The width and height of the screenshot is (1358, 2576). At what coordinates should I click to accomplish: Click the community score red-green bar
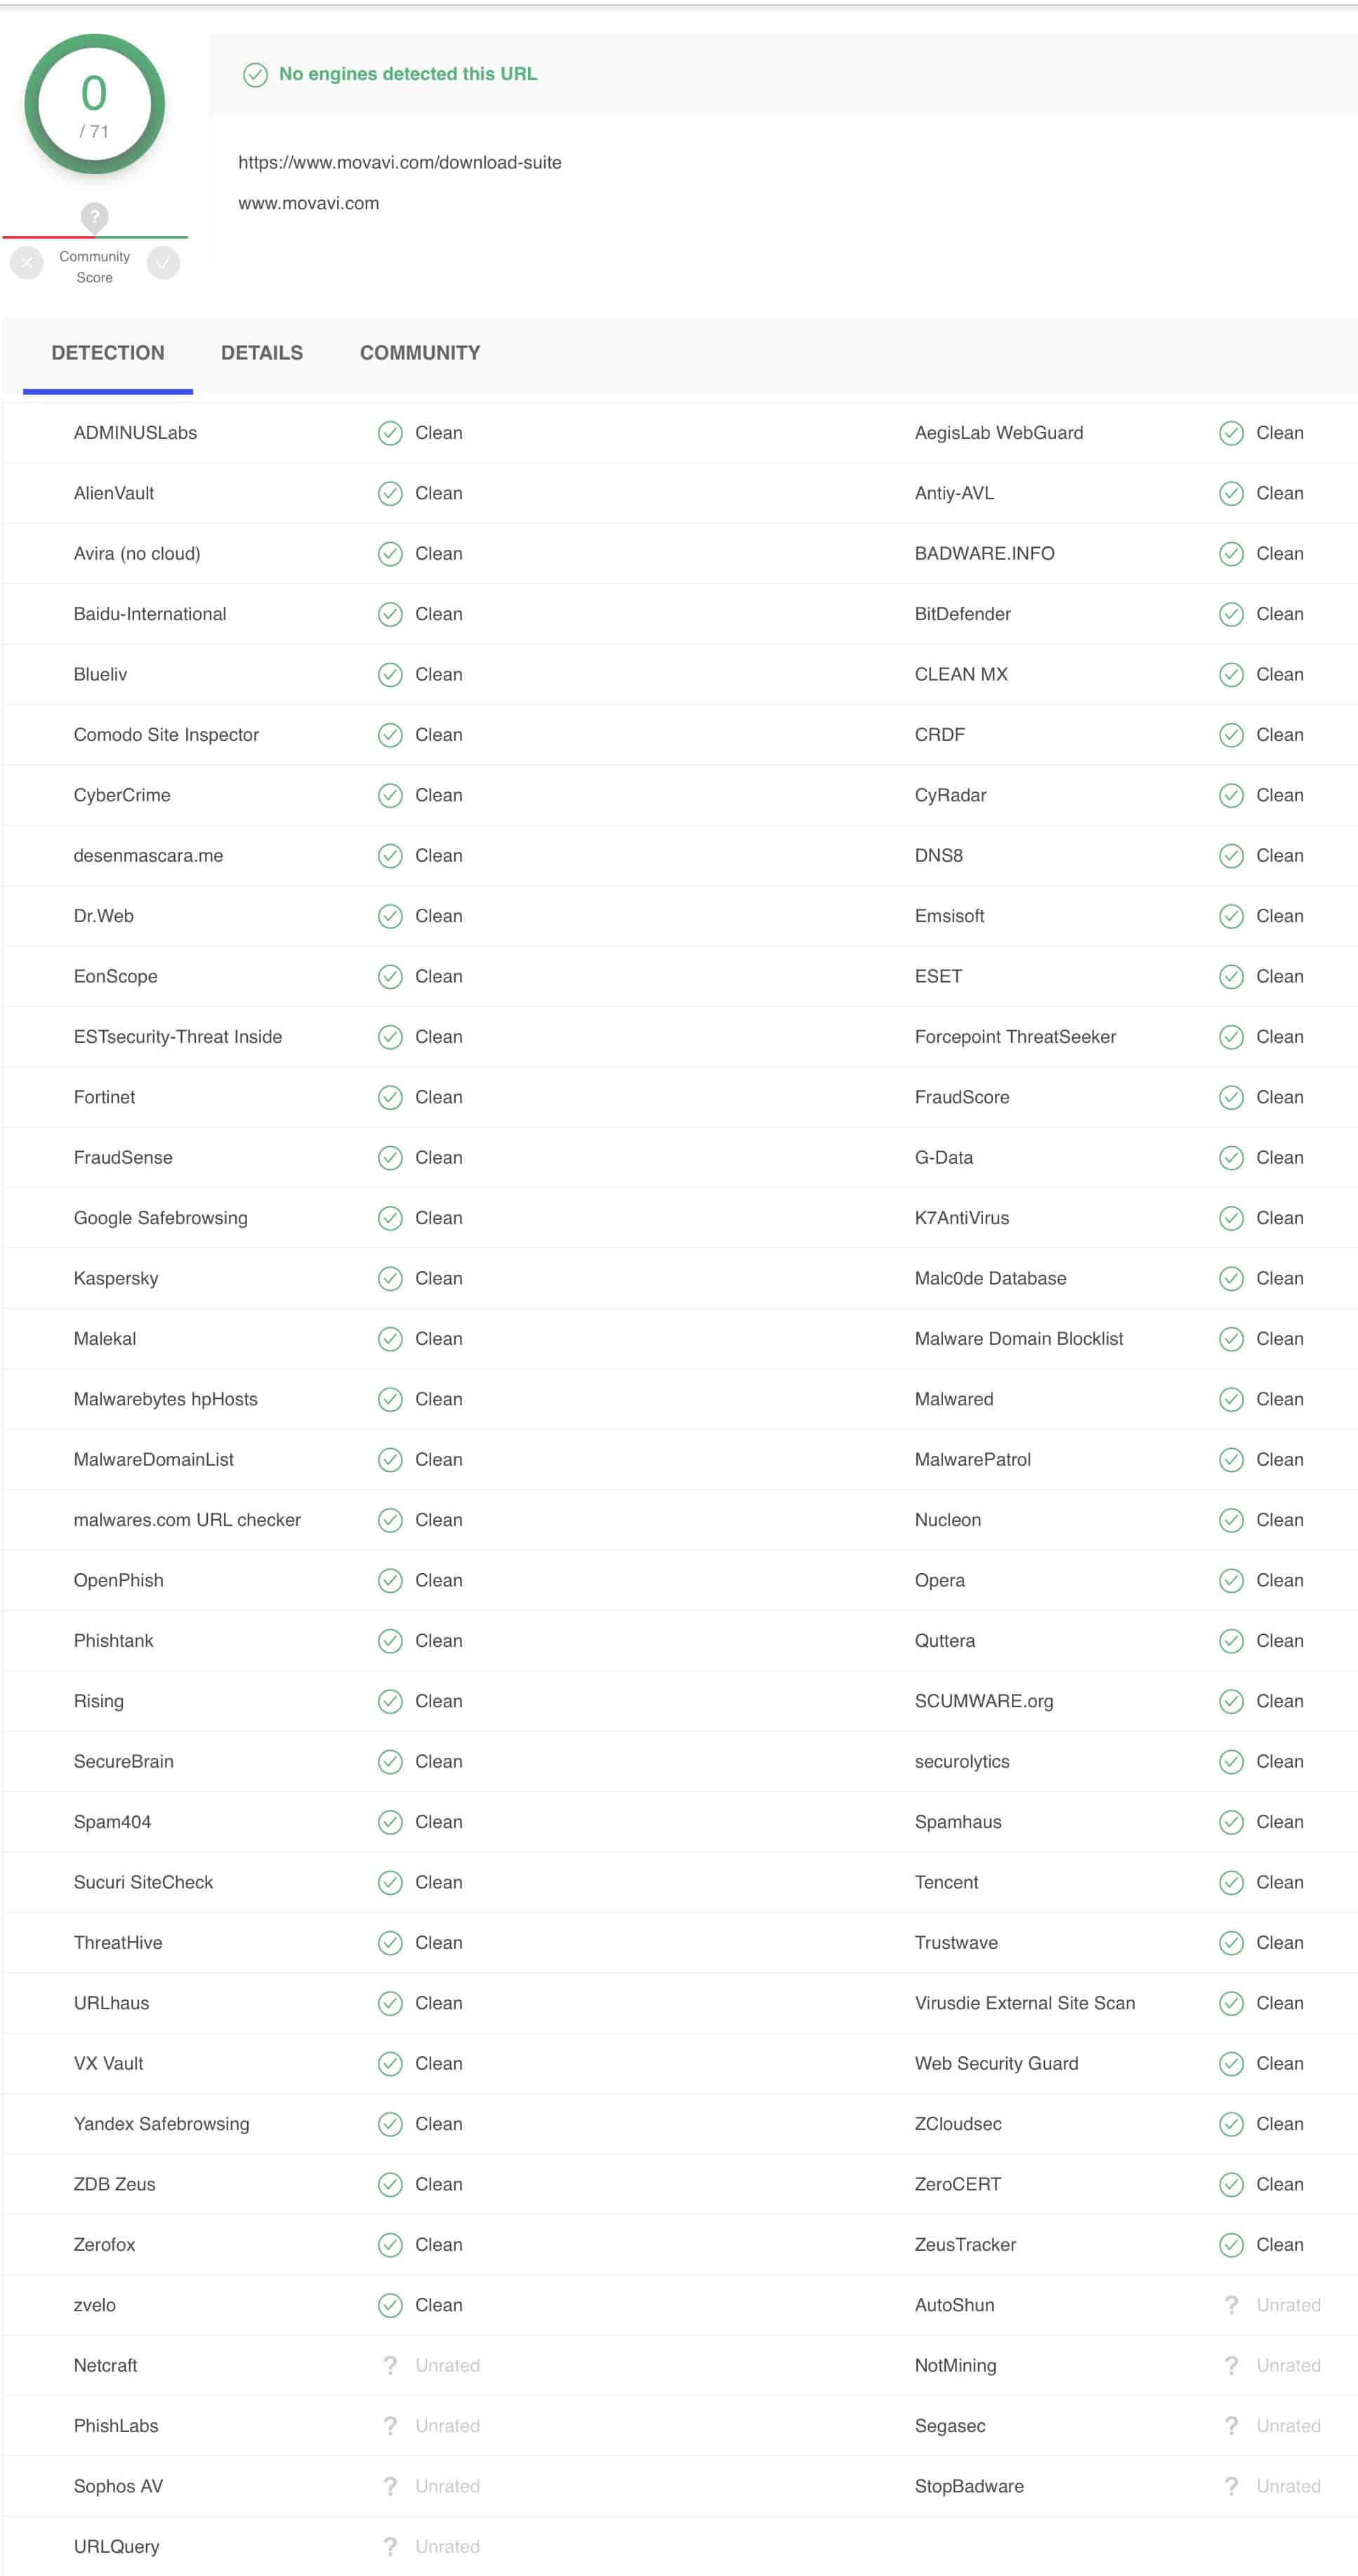[x=95, y=237]
